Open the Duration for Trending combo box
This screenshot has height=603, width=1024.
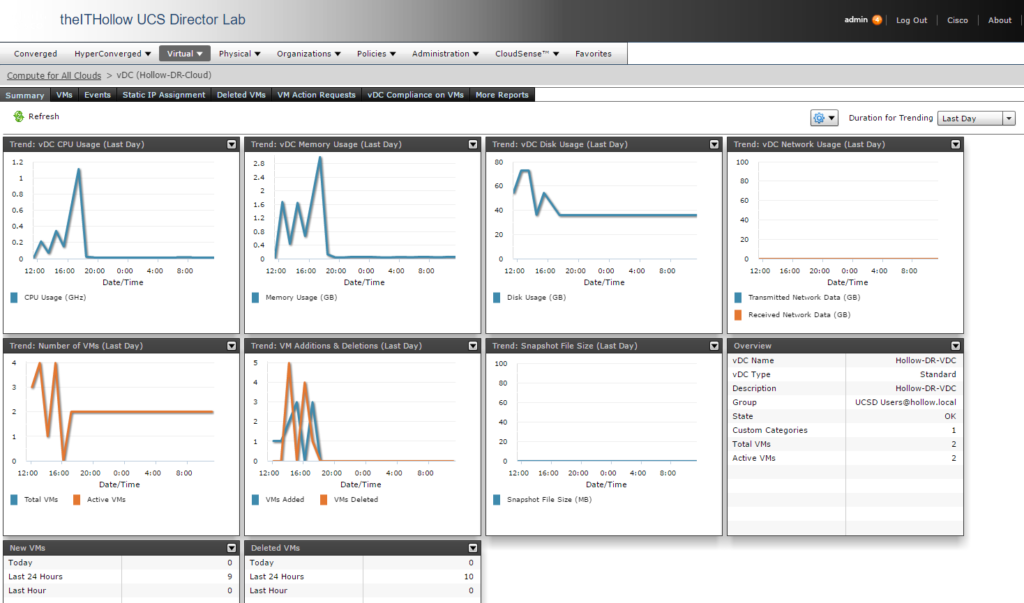click(x=976, y=118)
